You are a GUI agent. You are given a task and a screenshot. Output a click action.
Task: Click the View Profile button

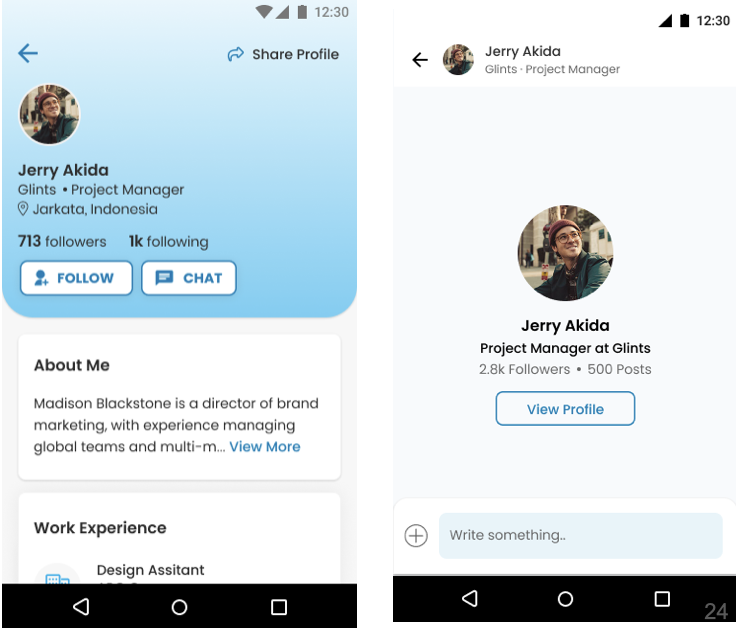565,409
